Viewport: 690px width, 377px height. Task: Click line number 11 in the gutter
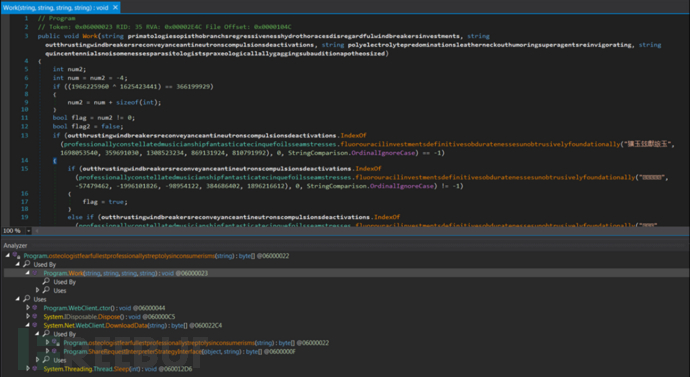(24, 118)
